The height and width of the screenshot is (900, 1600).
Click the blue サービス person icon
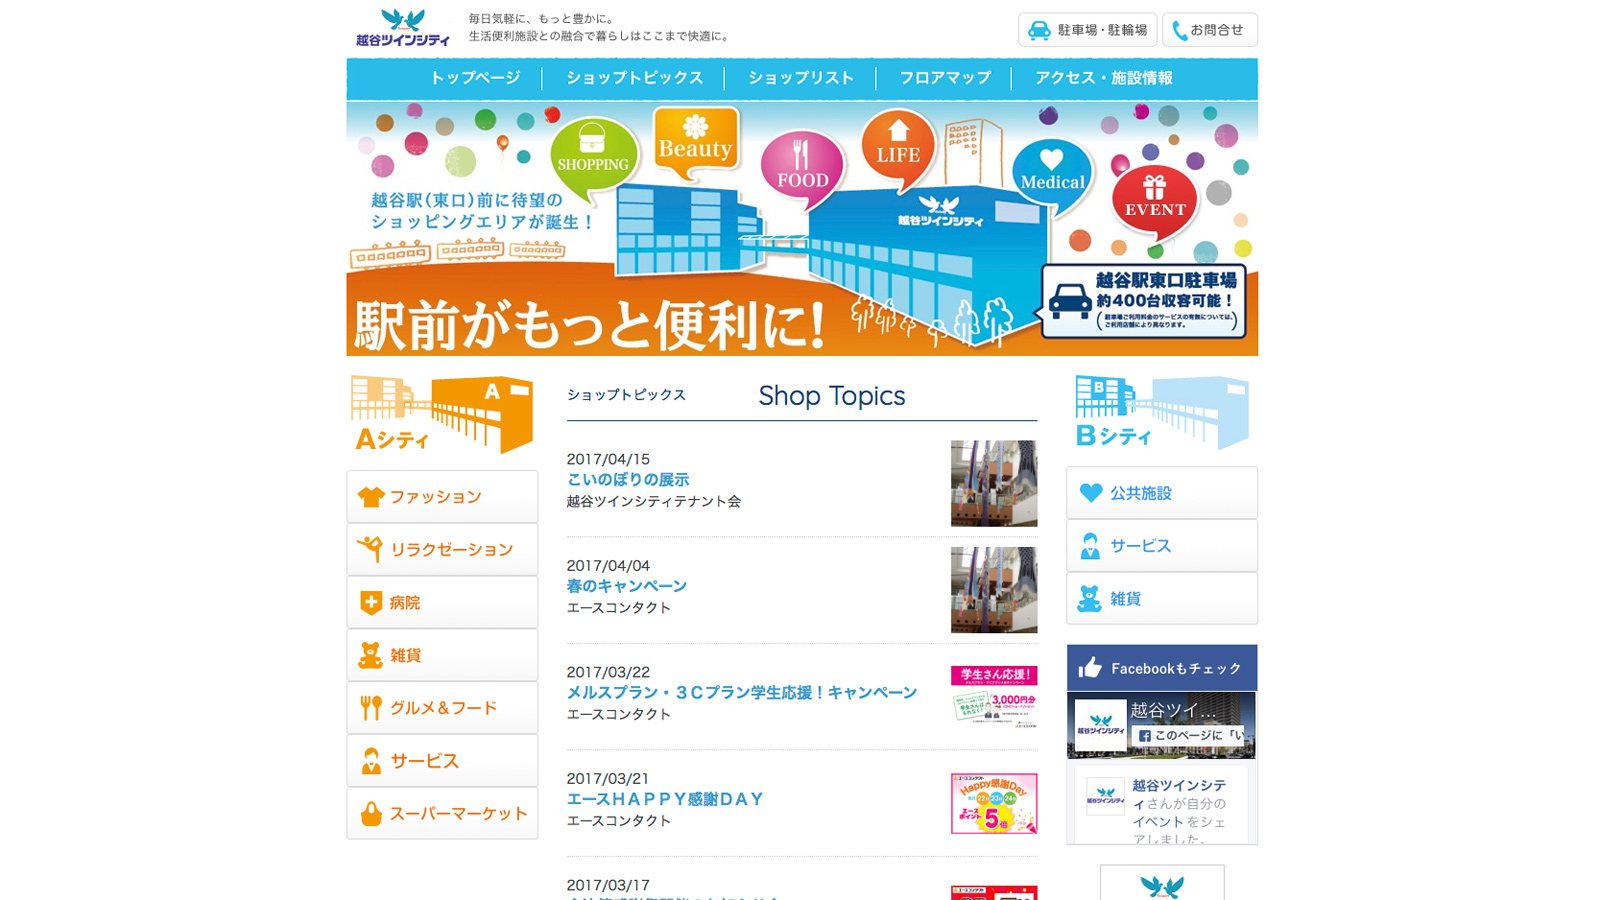point(1090,546)
